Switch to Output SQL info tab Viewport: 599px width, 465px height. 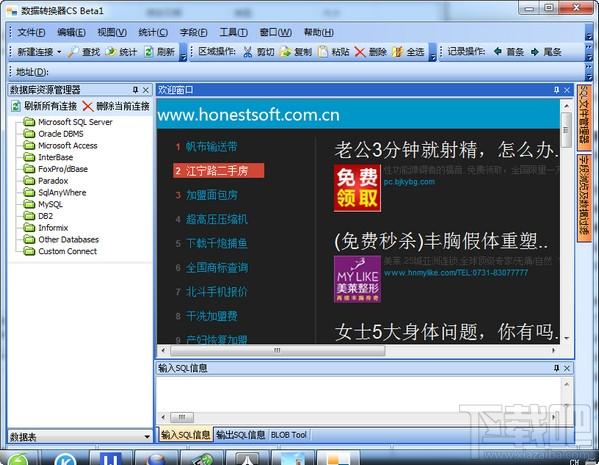pos(241,435)
